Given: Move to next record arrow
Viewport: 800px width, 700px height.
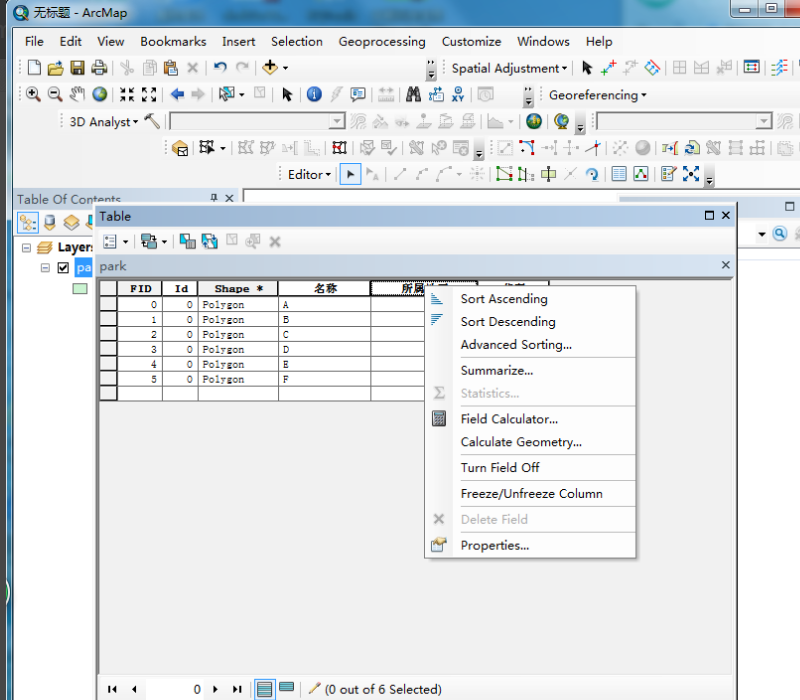Looking at the screenshot, I should pos(215,689).
